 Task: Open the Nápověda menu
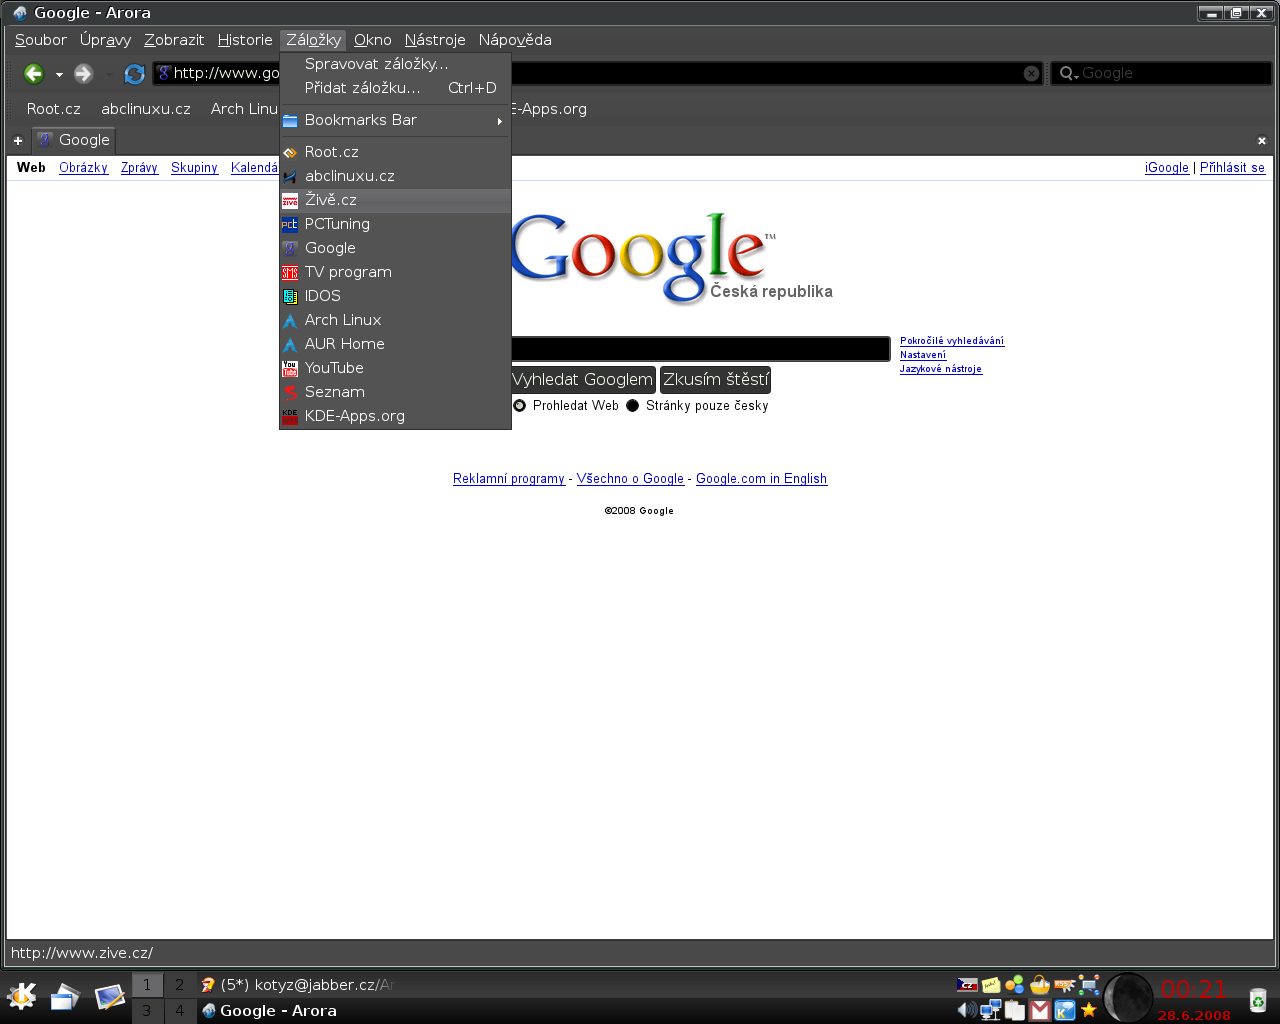[x=515, y=40]
